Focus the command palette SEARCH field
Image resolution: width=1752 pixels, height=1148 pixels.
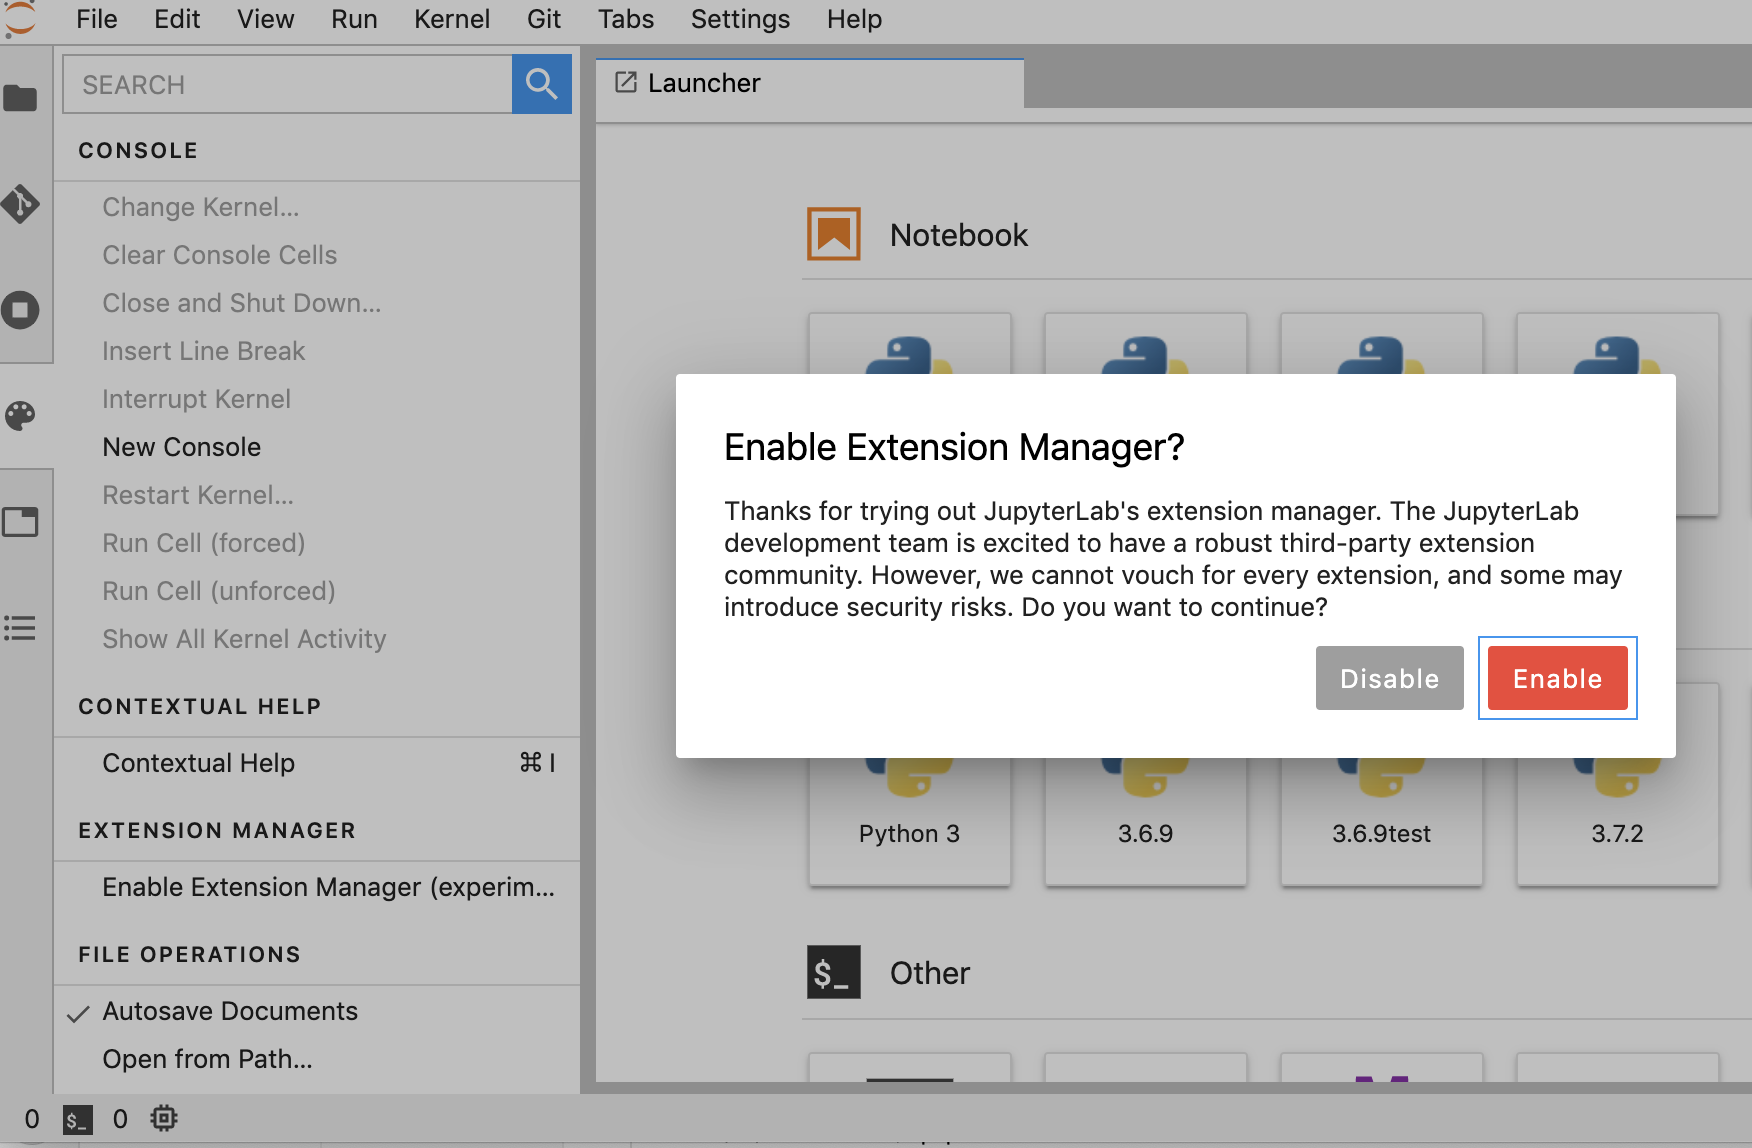pyautogui.click(x=288, y=84)
